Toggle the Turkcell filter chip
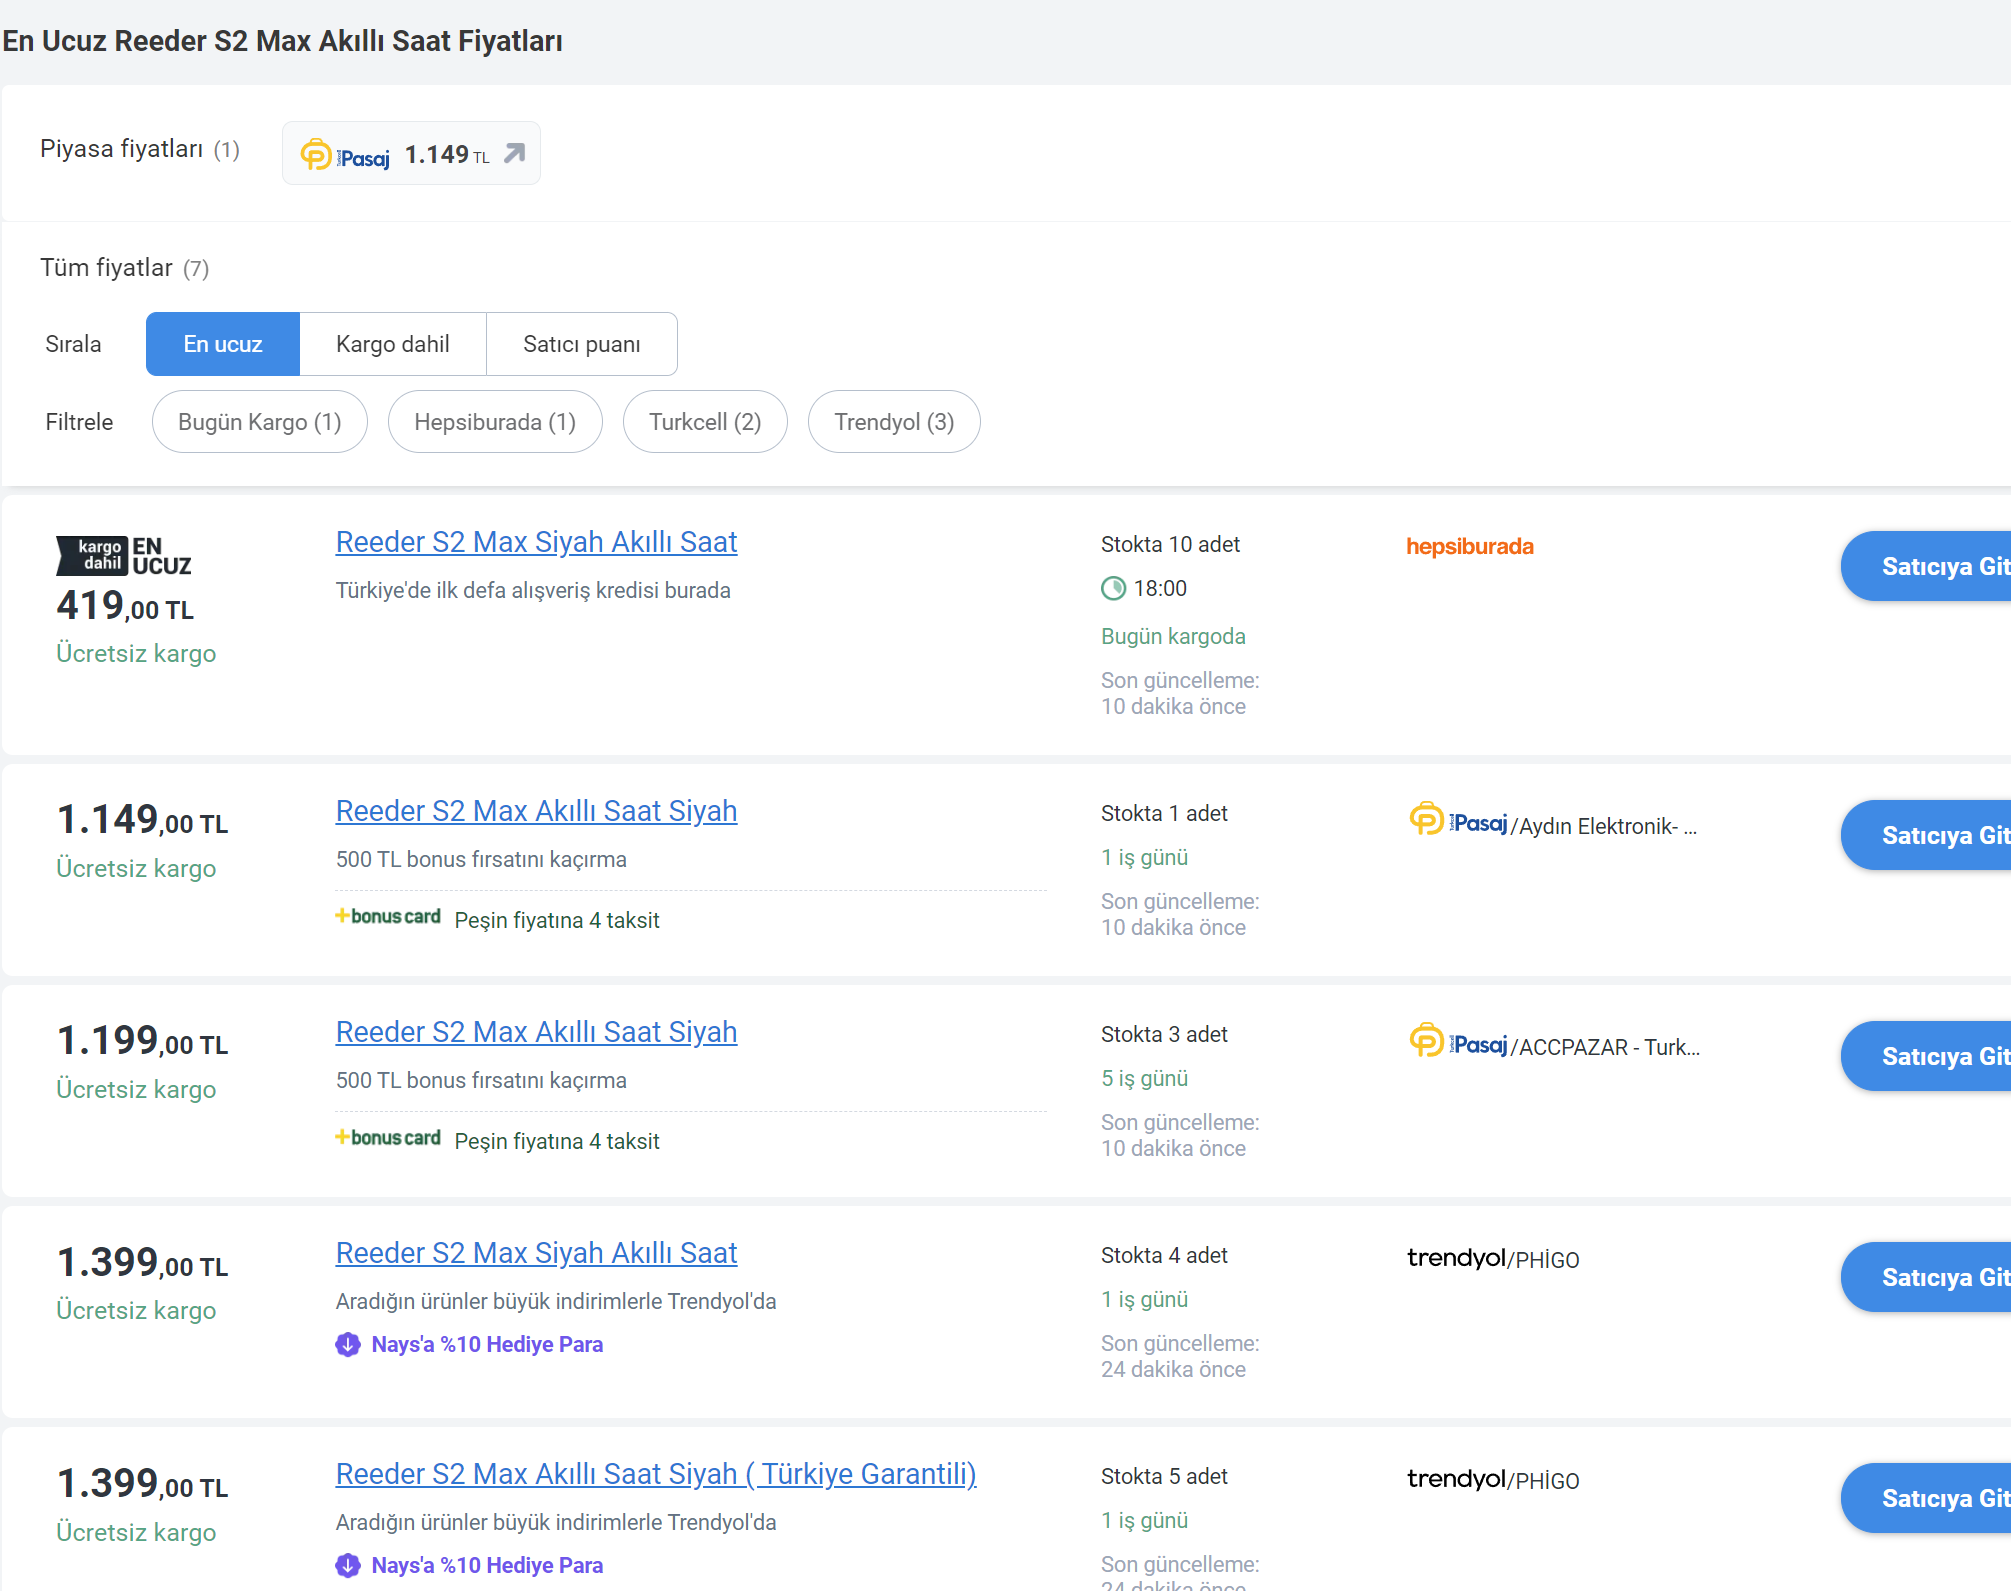This screenshot has width=2011, height=1591. 705,422
